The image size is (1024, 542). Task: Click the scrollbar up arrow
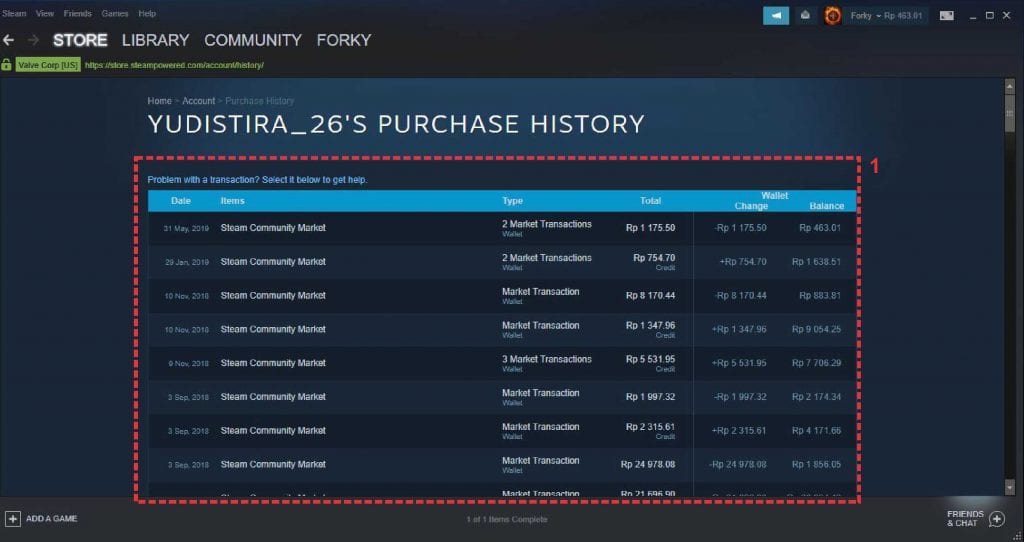1010,84
